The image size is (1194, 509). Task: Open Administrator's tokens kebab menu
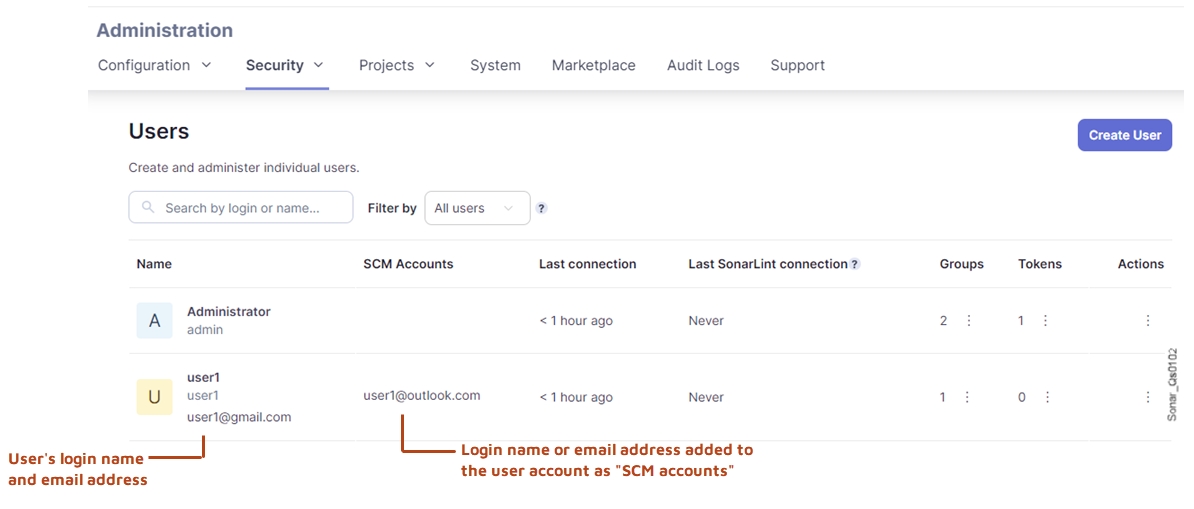(x=1045, y=321)
